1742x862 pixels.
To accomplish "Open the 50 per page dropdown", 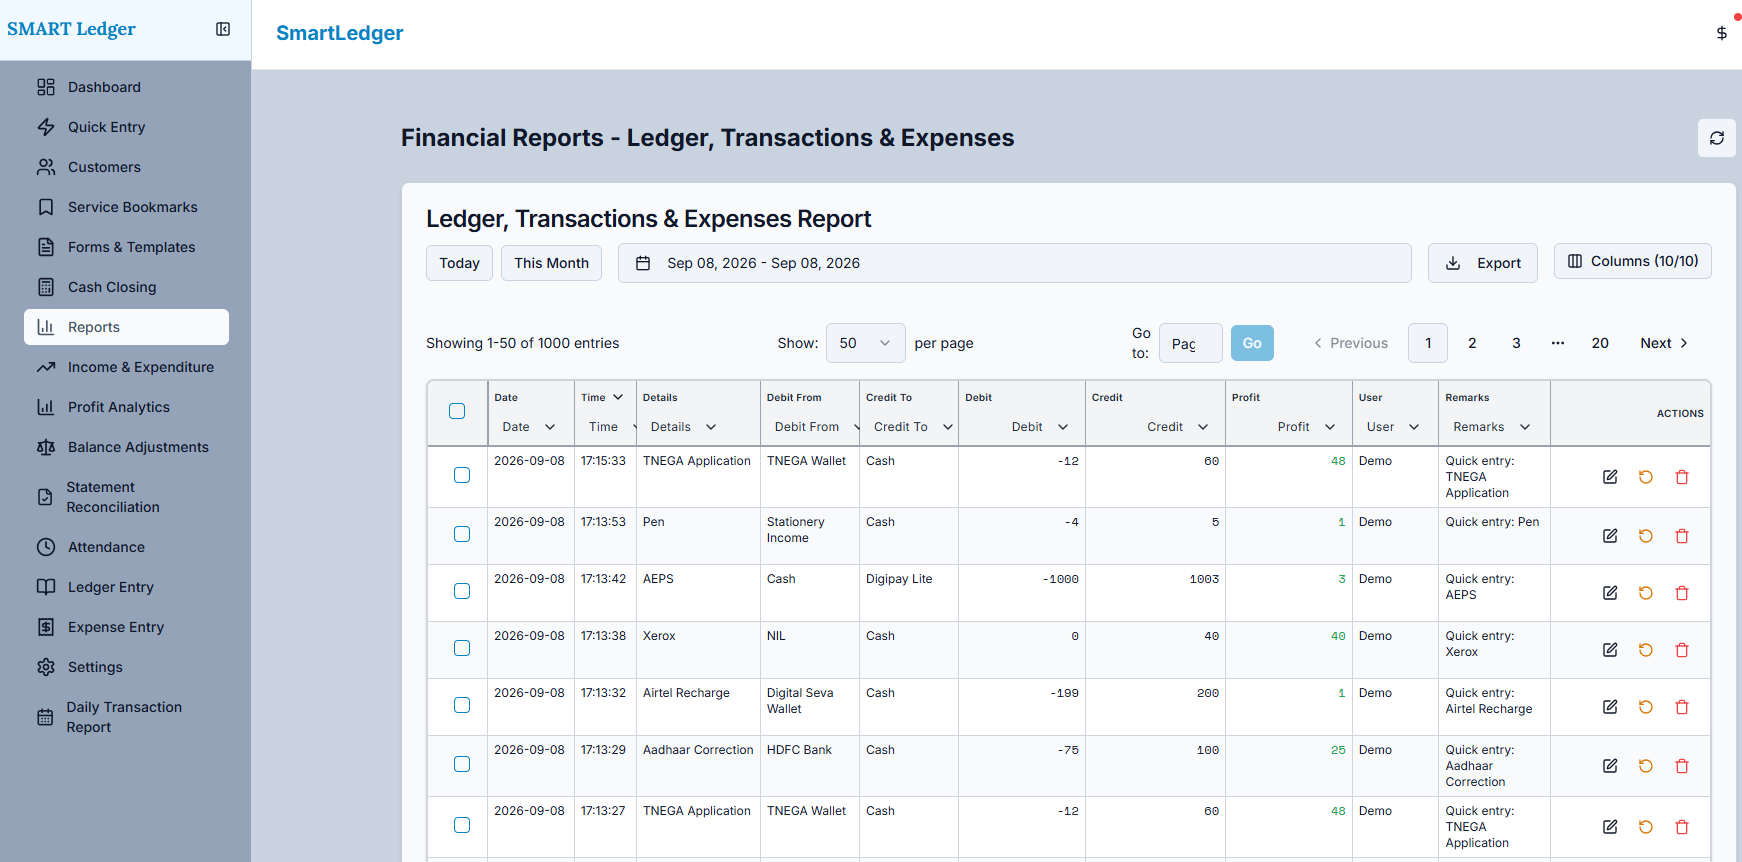I will pos(866,343).
